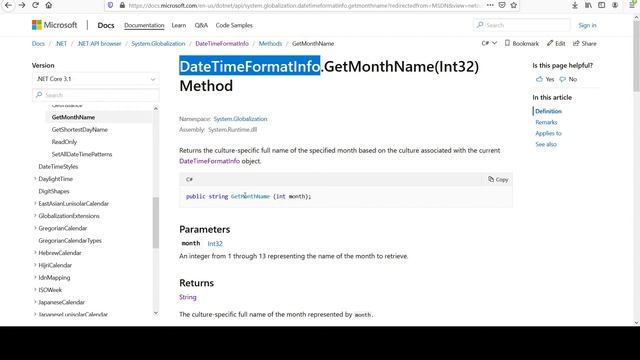Click the Microsoft logo
Screen dimensions: 640x360
pos(54,25)
